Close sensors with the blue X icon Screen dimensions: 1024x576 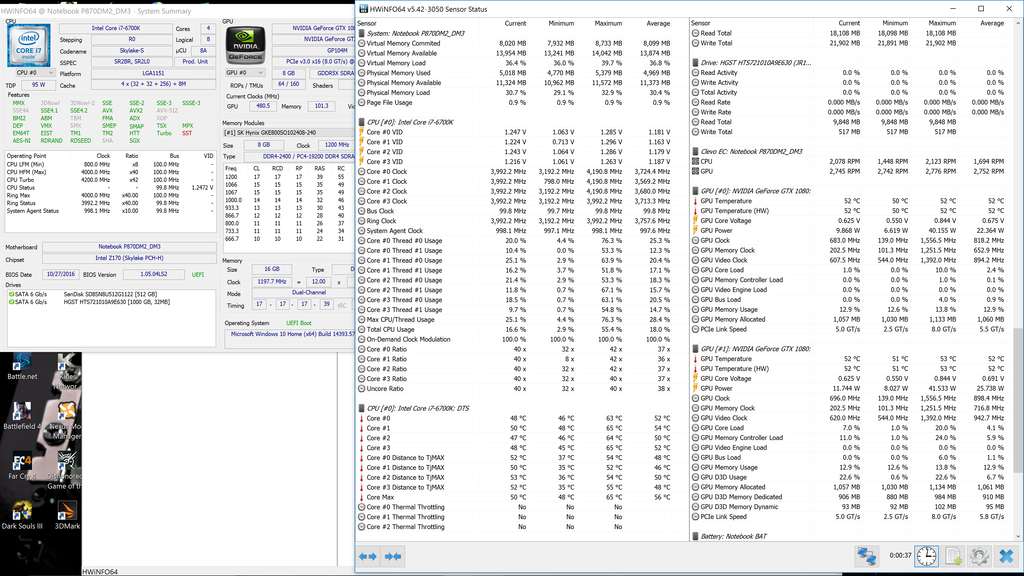coord(1006,556)
